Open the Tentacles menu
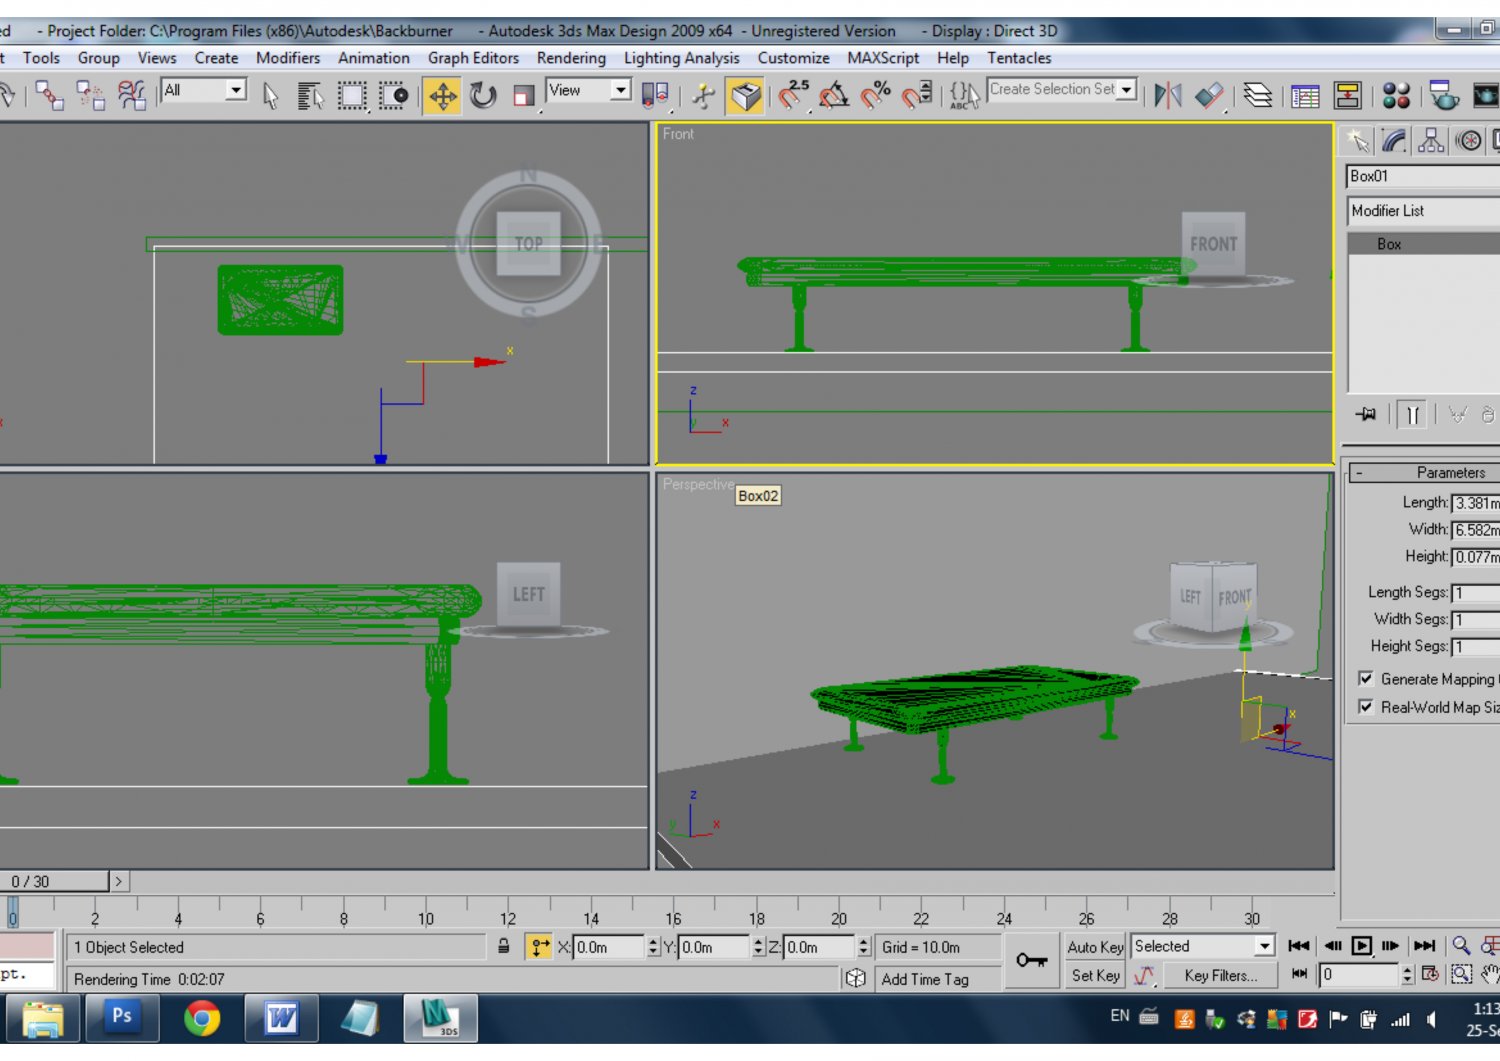 coord(1019,58)
